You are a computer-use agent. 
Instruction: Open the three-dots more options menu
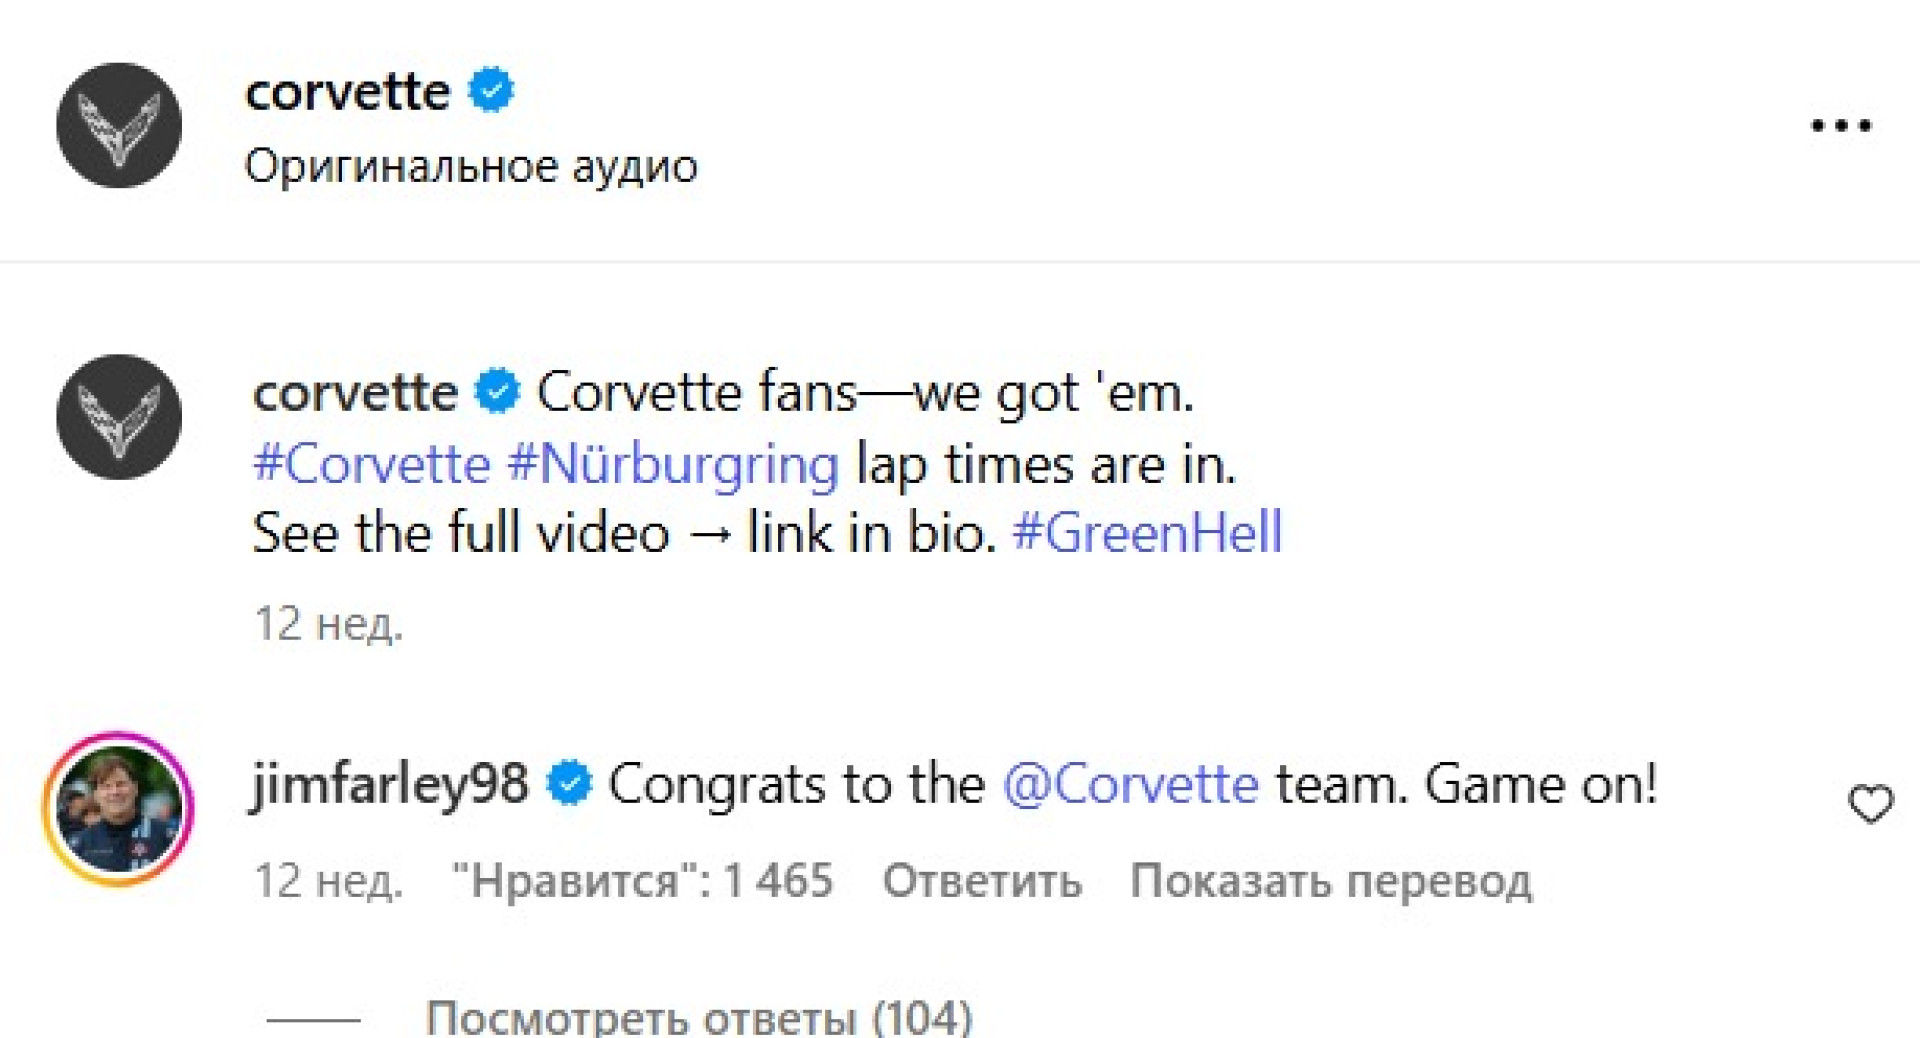(x=1840, y=126)
